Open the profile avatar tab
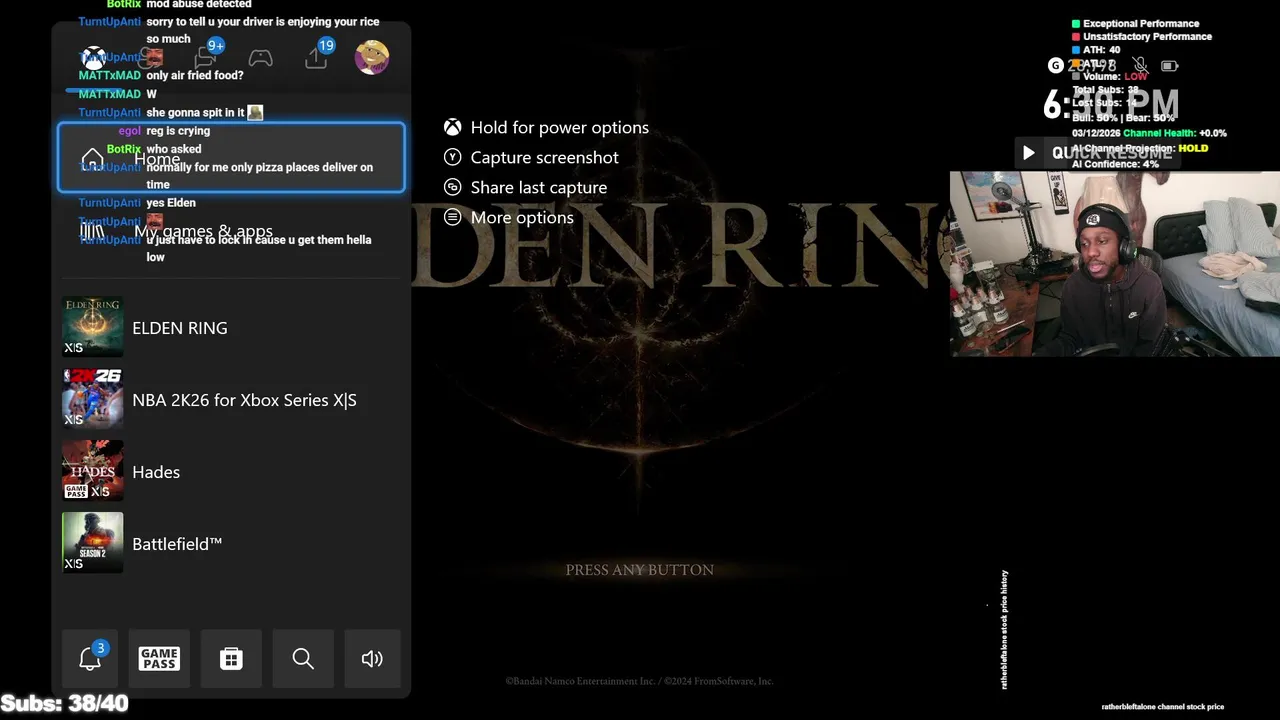This screenshot has height=720, width=1280. point(372,57)
